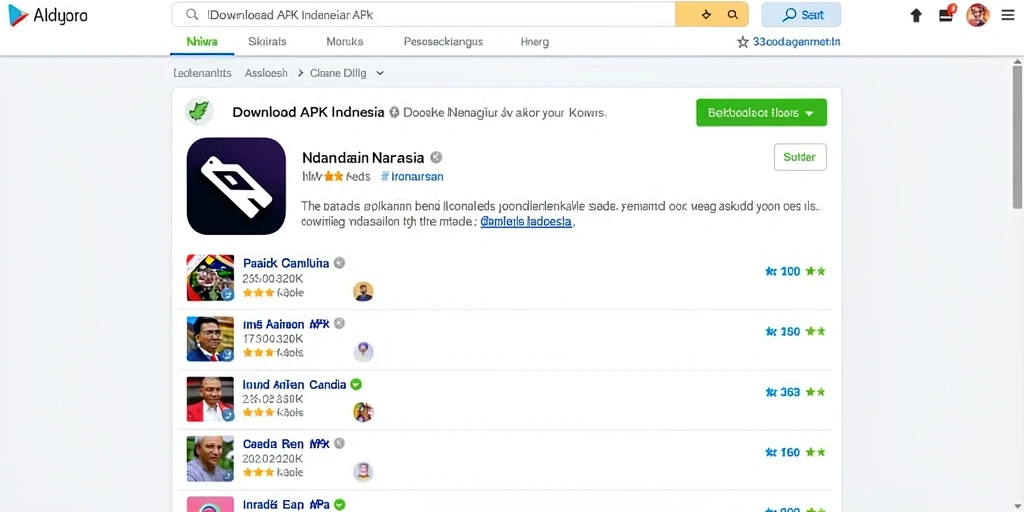The height and width of the screenshot is (512, 1024).
Task: Click the vertical scrollbar on the right
Action: 1017,137
